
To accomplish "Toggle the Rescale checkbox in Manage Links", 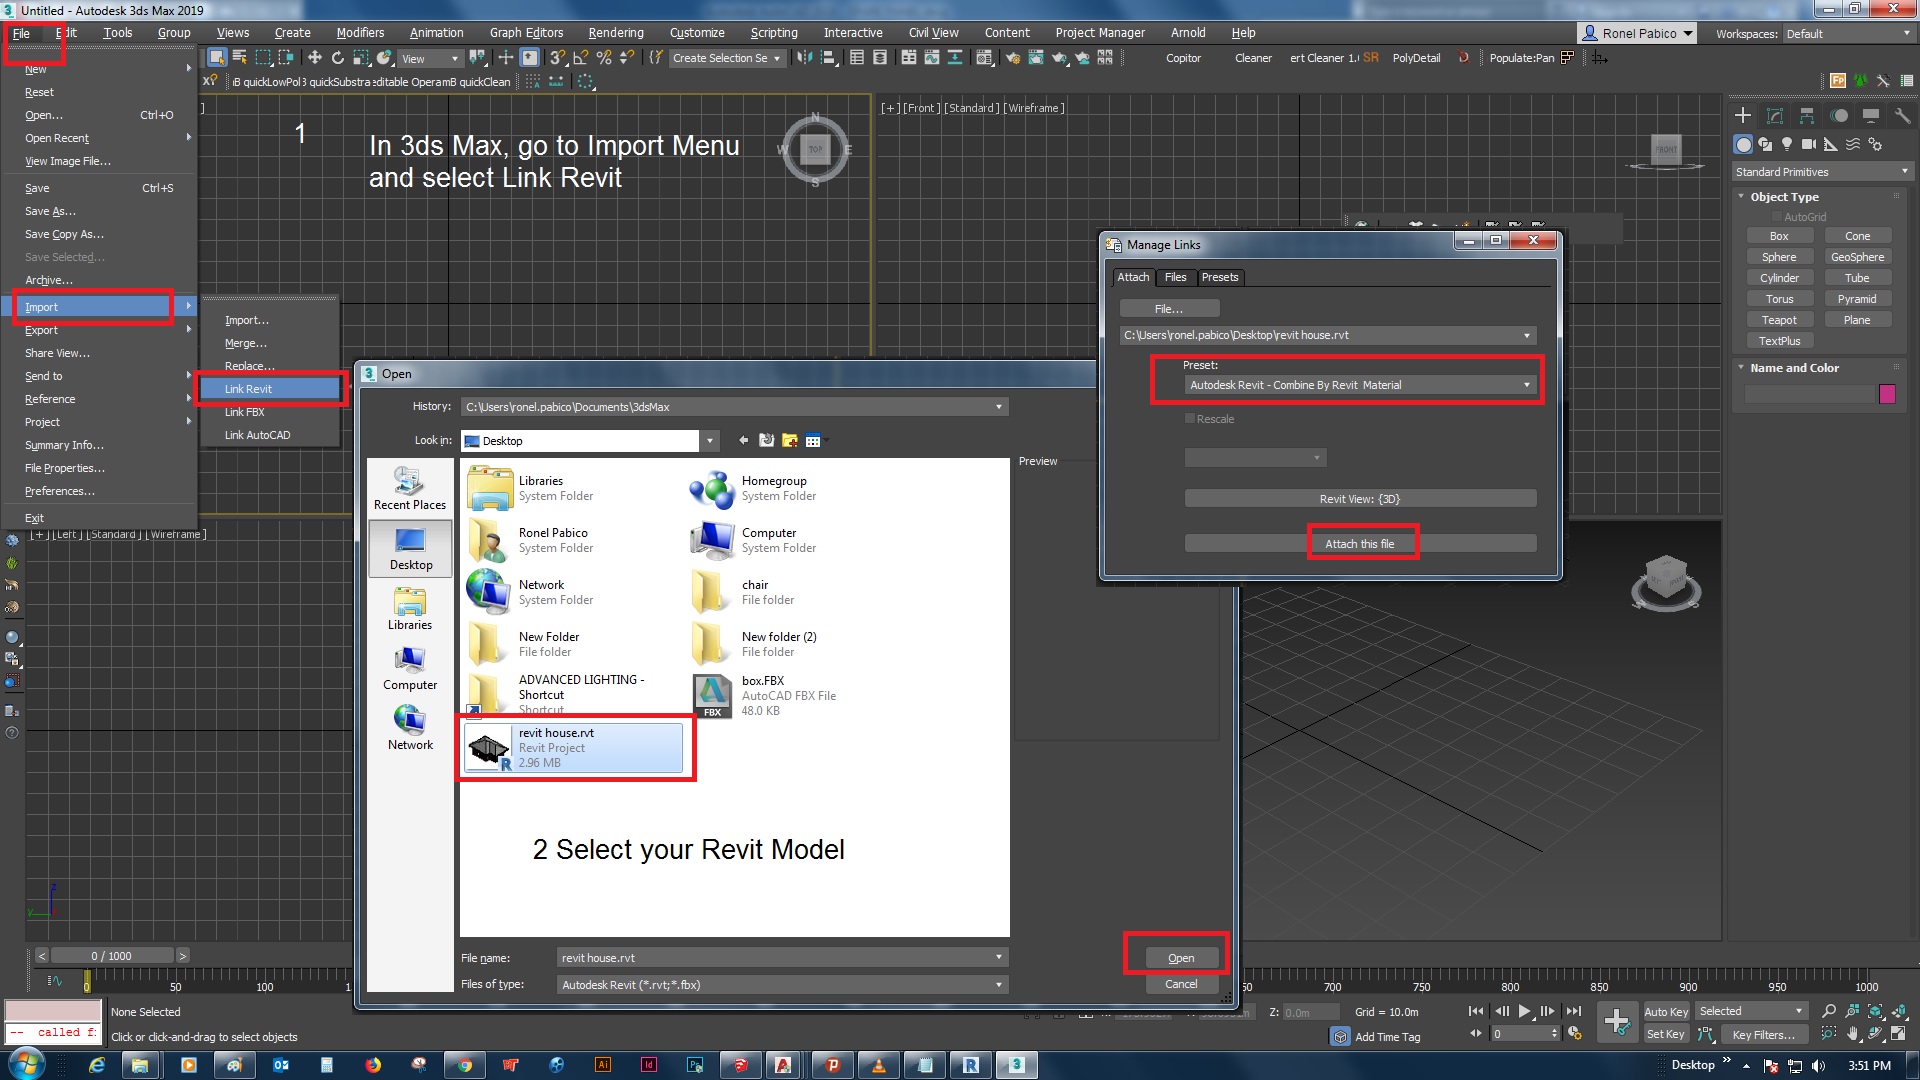I will click(1189, 418).
